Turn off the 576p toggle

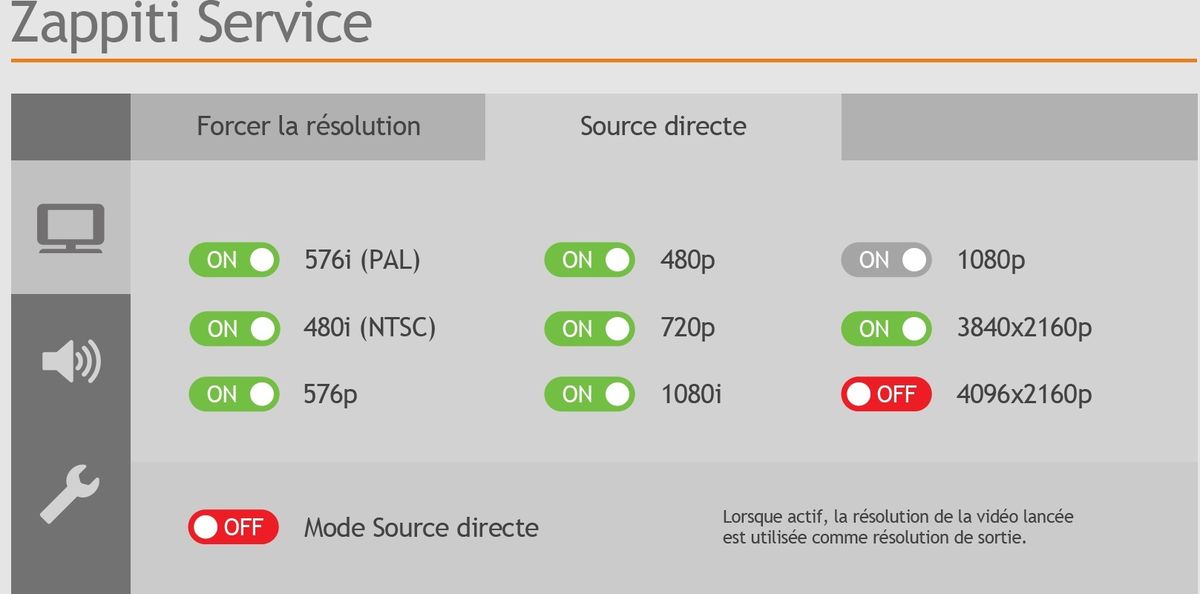(234, 394)
